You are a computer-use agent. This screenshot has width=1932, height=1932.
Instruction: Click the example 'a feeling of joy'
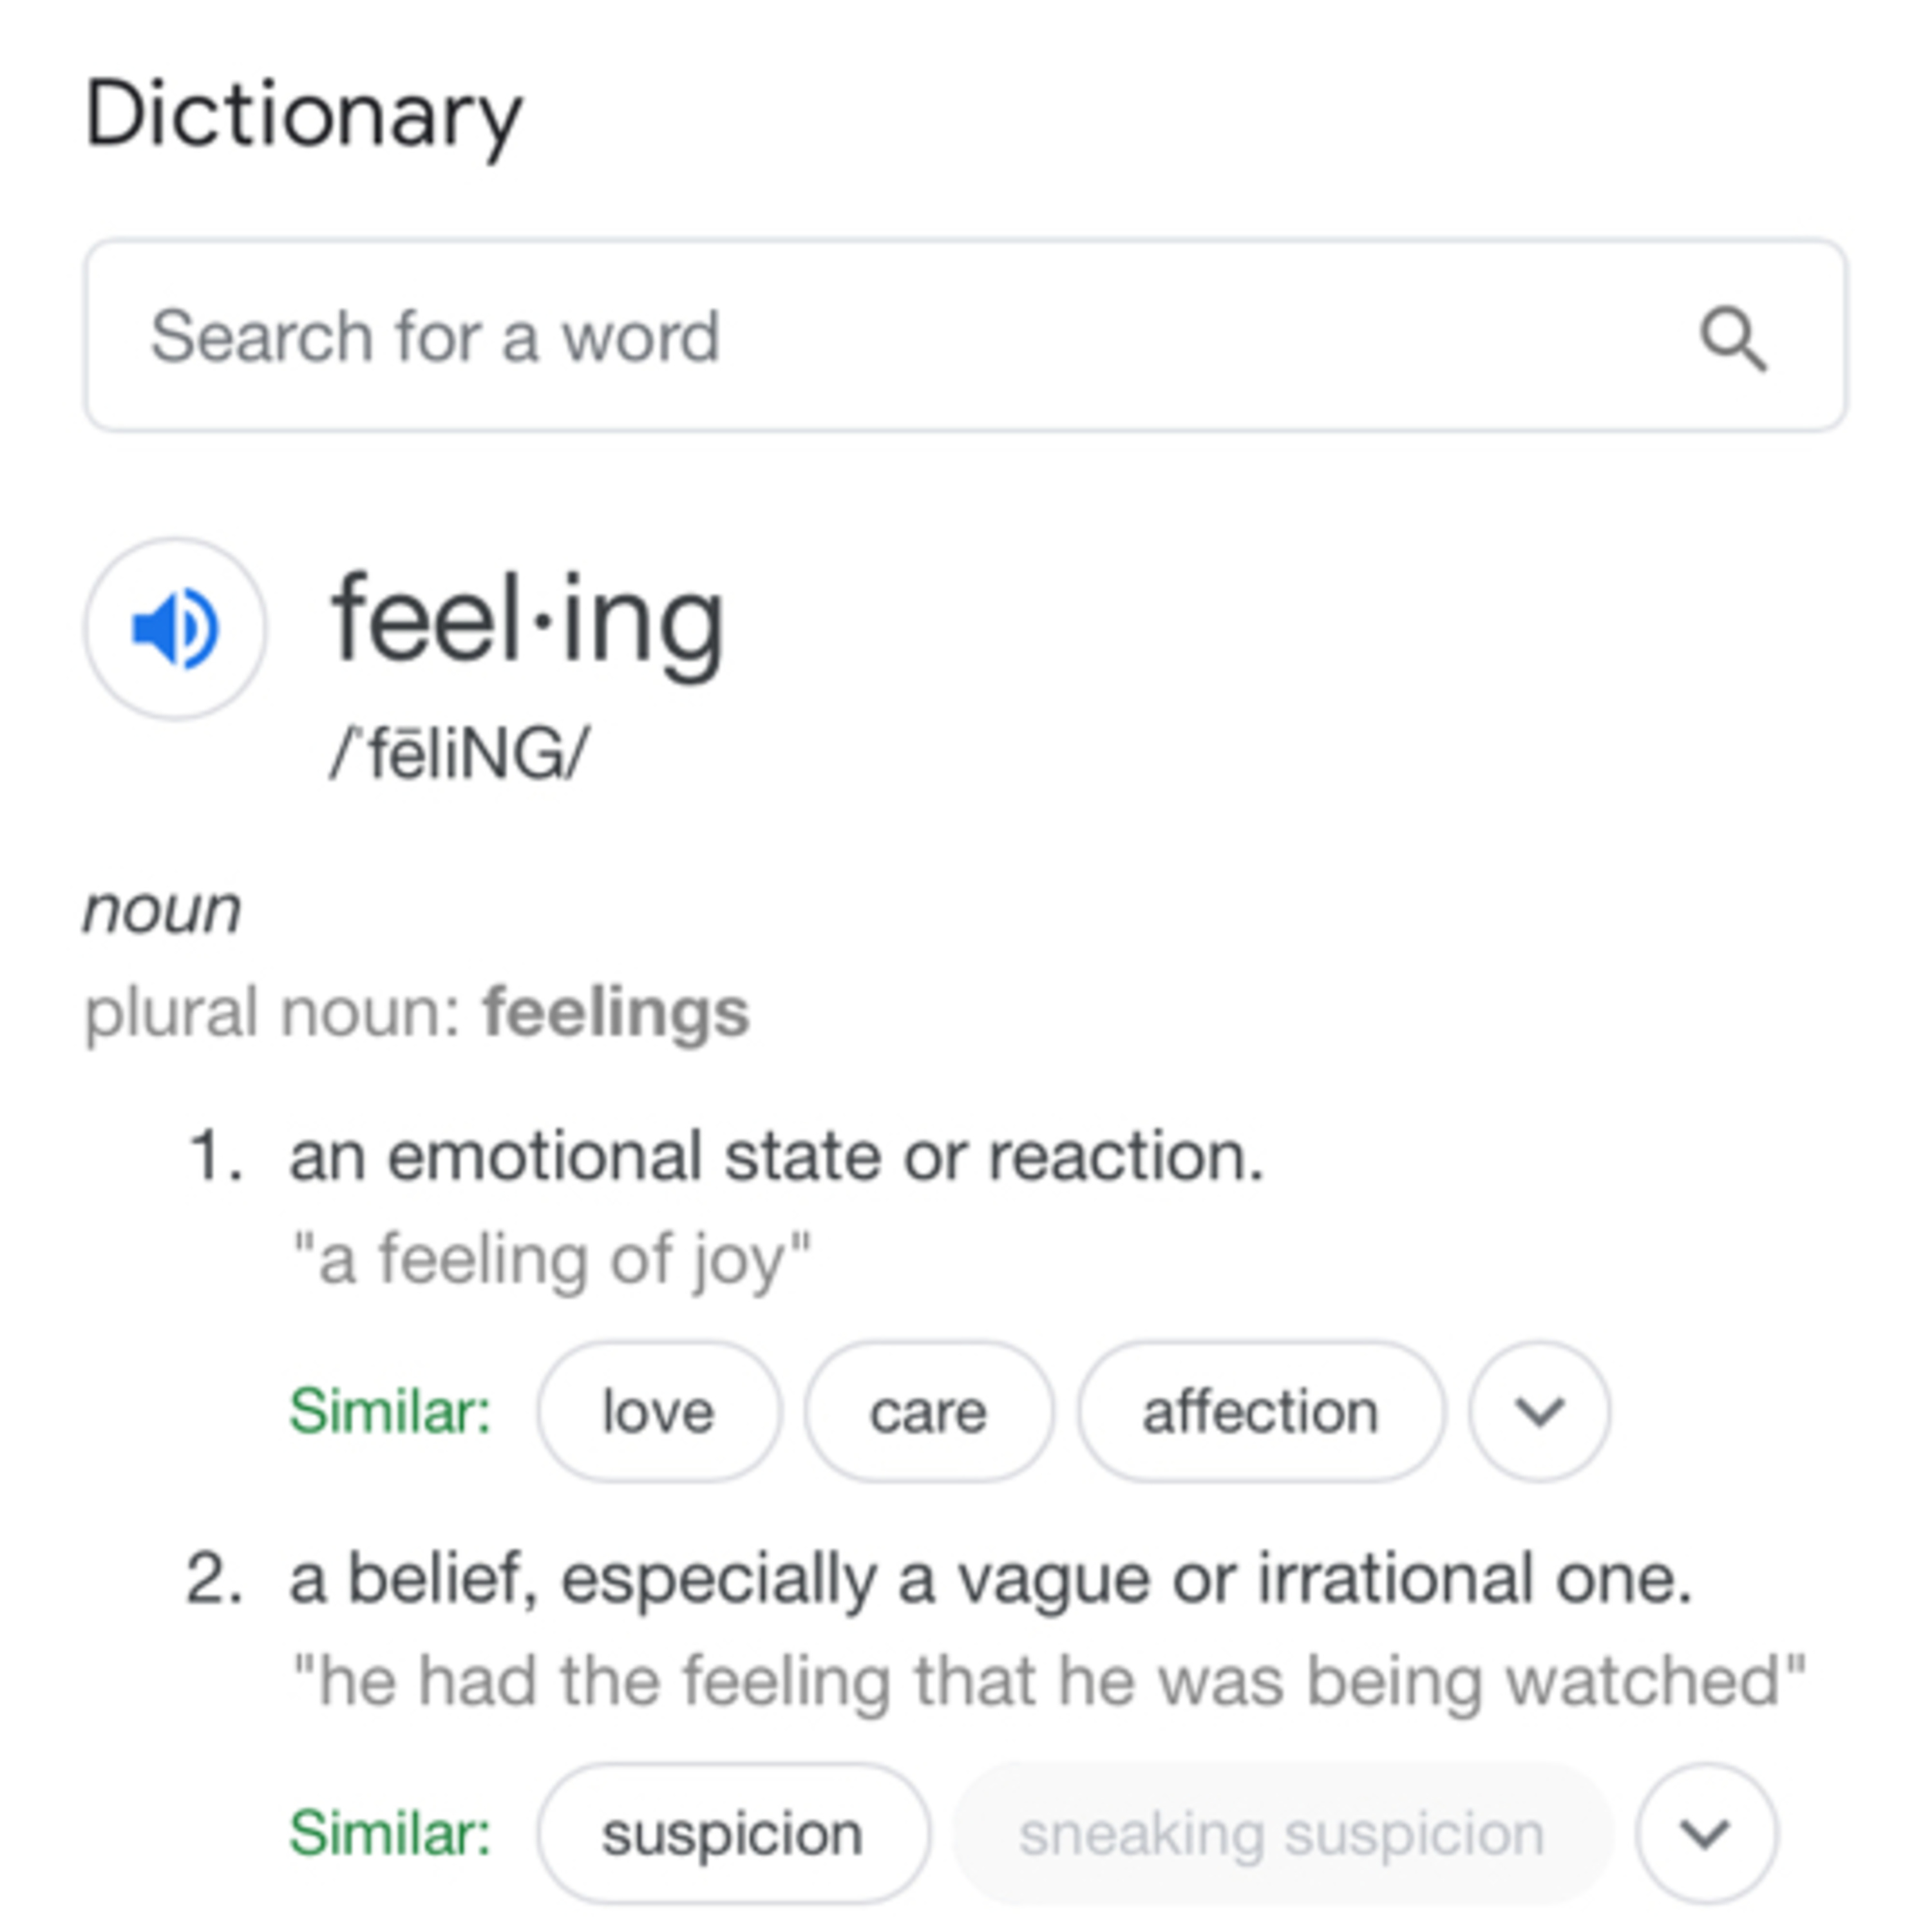[551, 1259]
